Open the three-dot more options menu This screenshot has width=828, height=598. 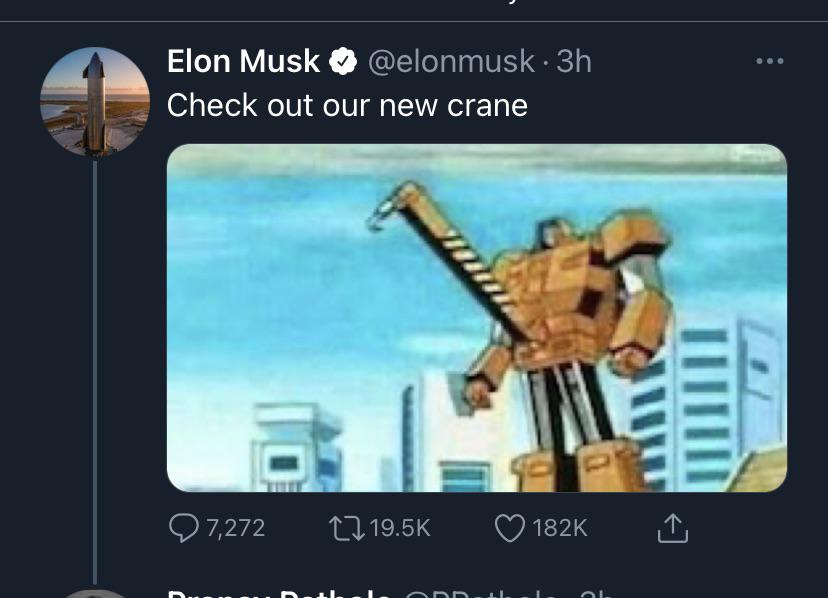point(769,62)
